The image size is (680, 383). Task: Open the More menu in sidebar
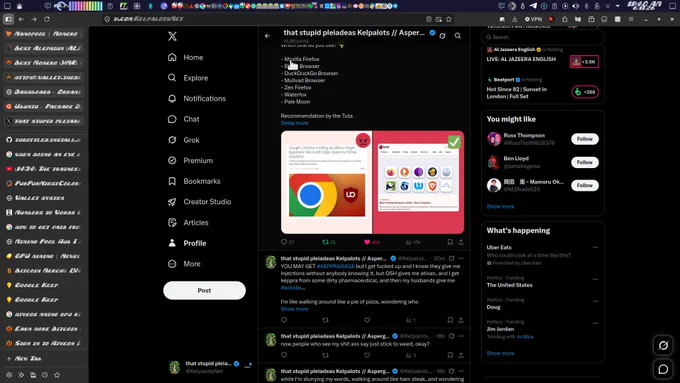pos(184,264)
